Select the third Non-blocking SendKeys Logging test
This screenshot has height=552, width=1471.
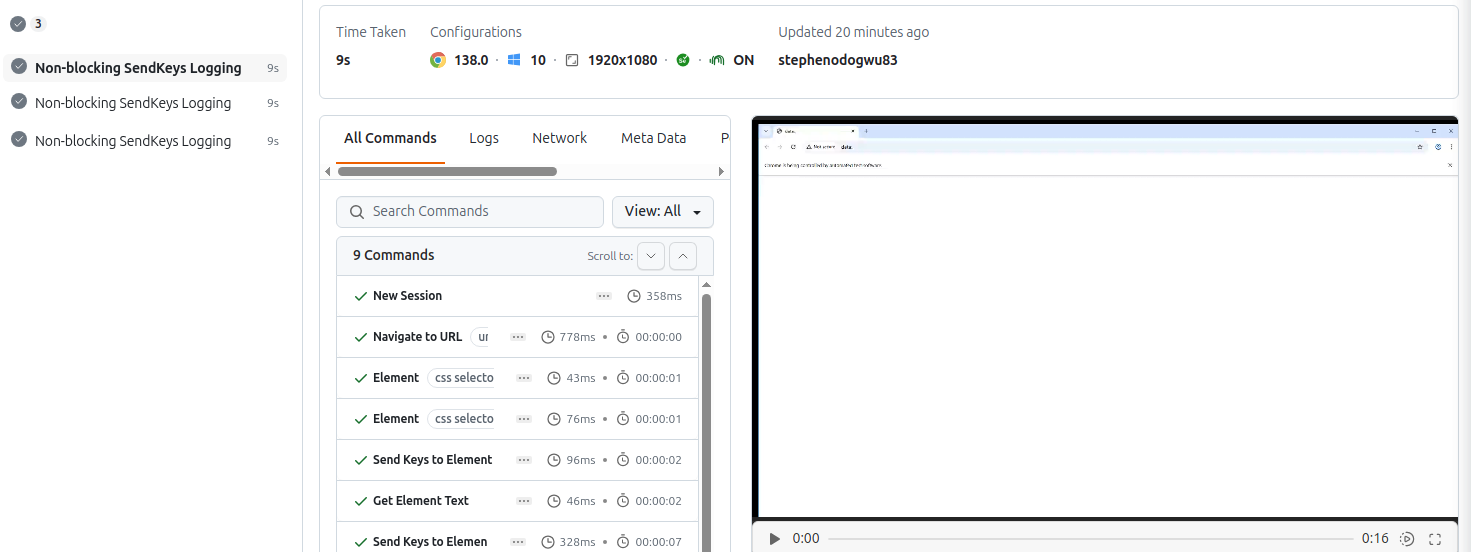133,141
